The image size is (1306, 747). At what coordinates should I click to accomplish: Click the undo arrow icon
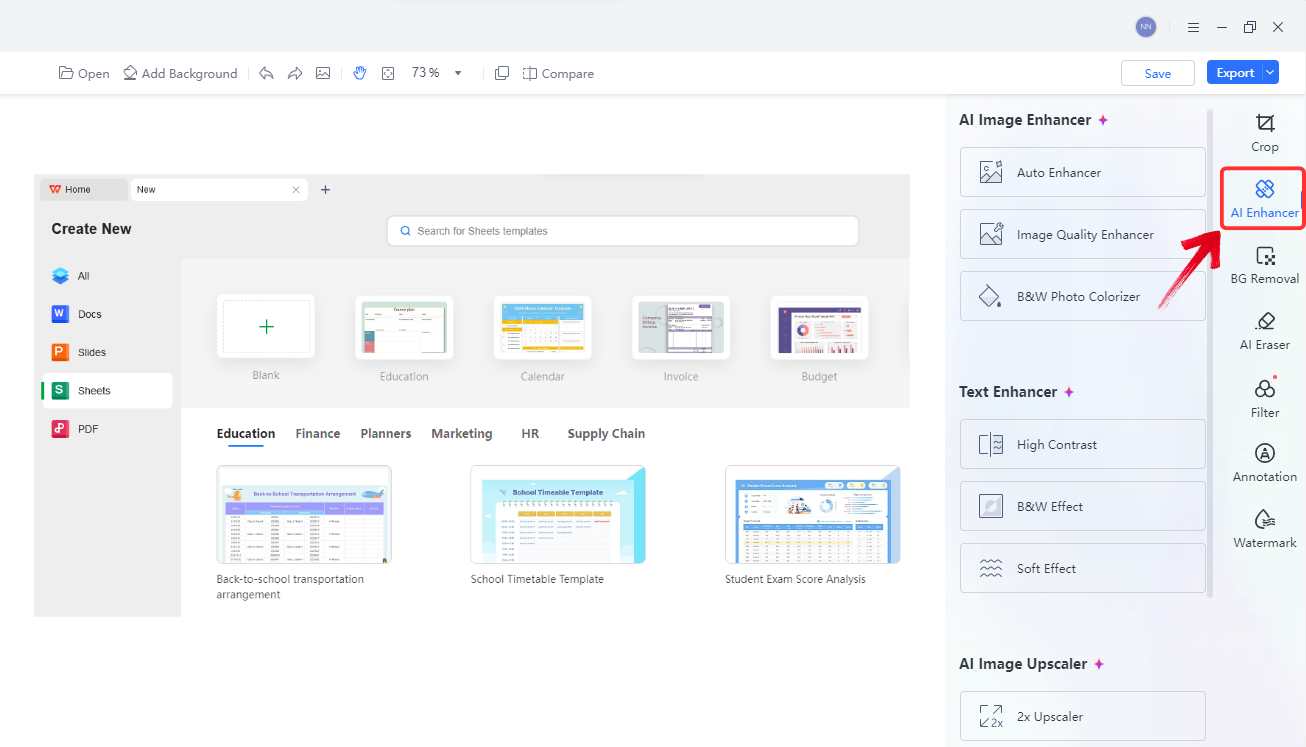tap(266, 73)
